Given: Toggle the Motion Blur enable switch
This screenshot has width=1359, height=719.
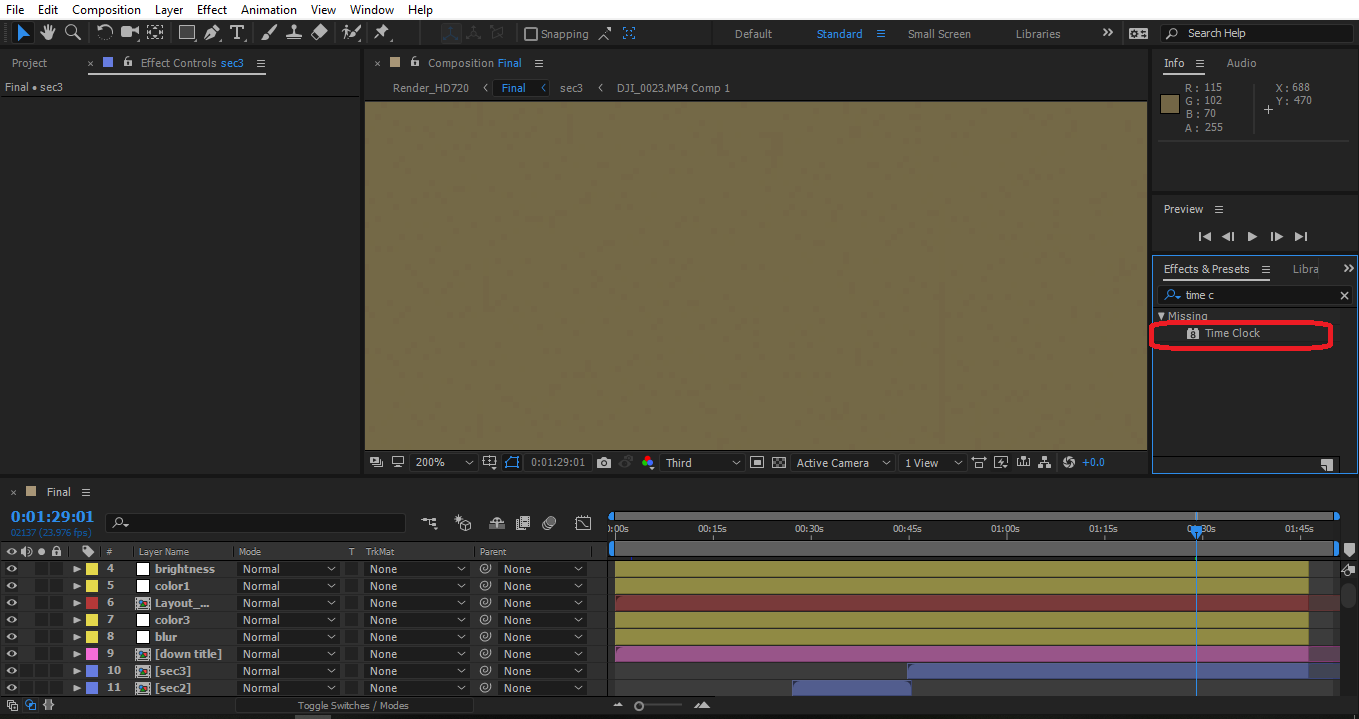Looking at the screenshot, I should [x=549, y=523].
